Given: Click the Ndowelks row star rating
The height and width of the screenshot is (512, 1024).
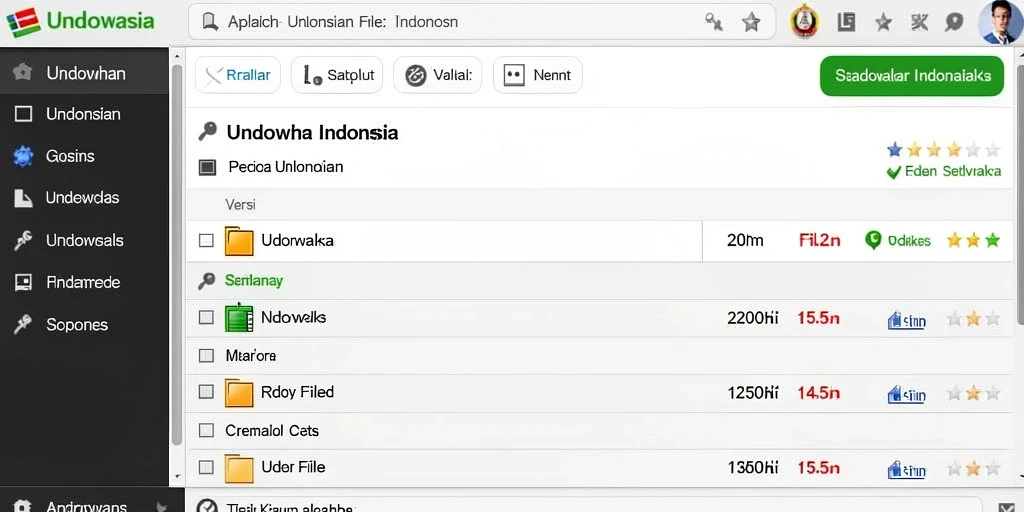Looking at the screenshot, I should tap(974, 319).
